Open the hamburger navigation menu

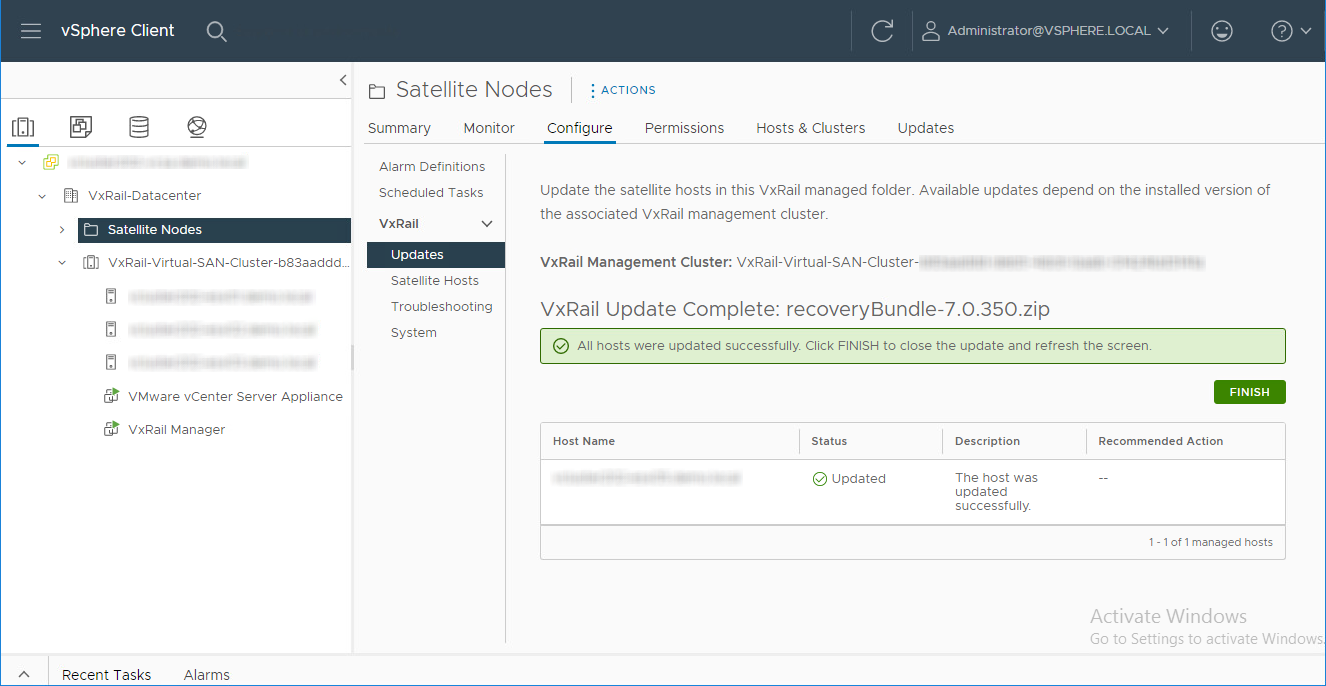pyautogui.click(x=31, y=31)
